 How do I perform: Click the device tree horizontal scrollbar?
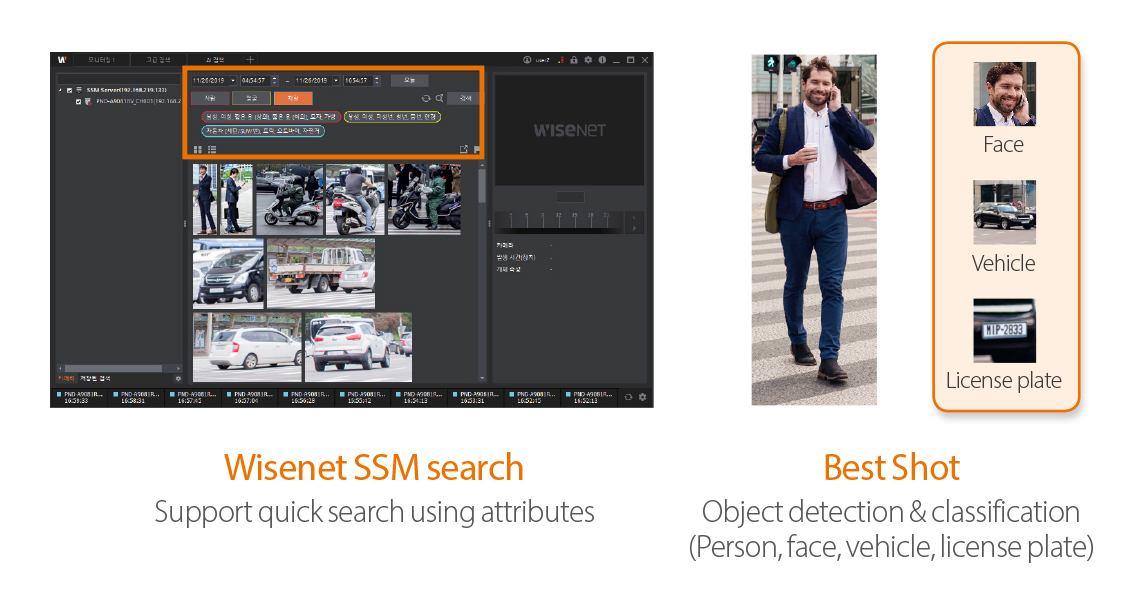tap(119, 369)
